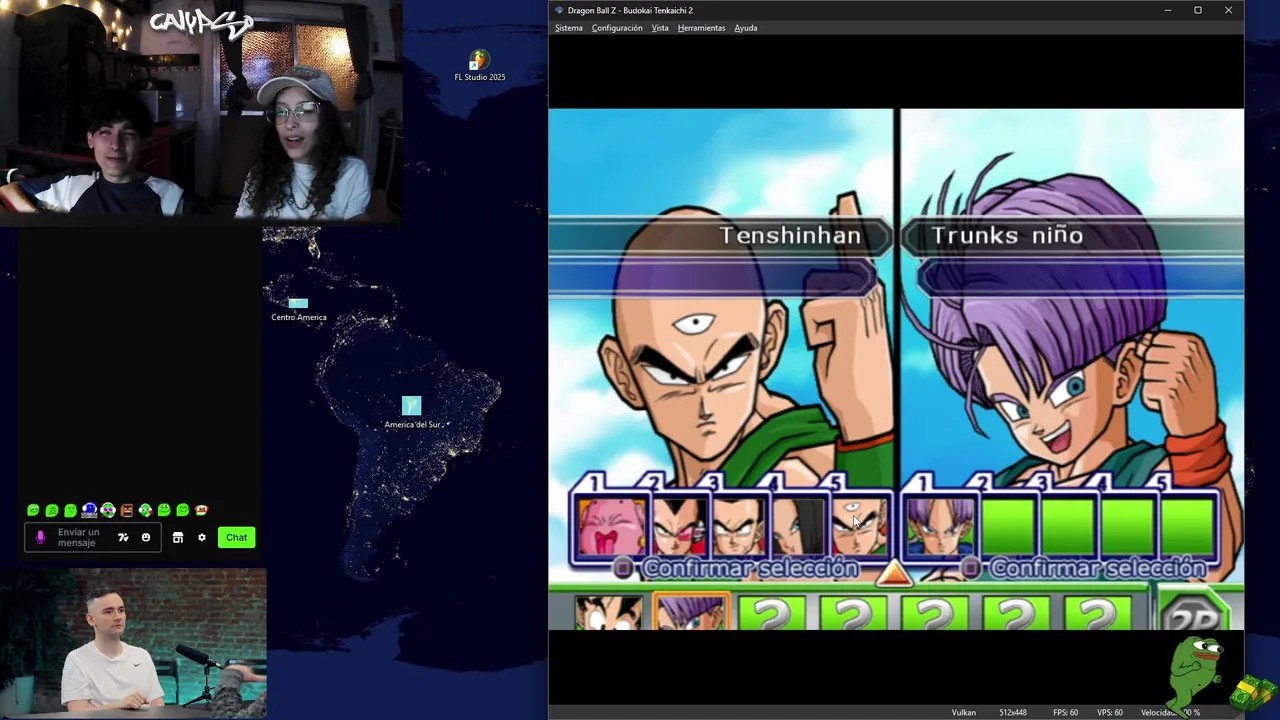Click player two's empty green slot 2
Screen dimensions: 1280x720
coord(1006,526)
